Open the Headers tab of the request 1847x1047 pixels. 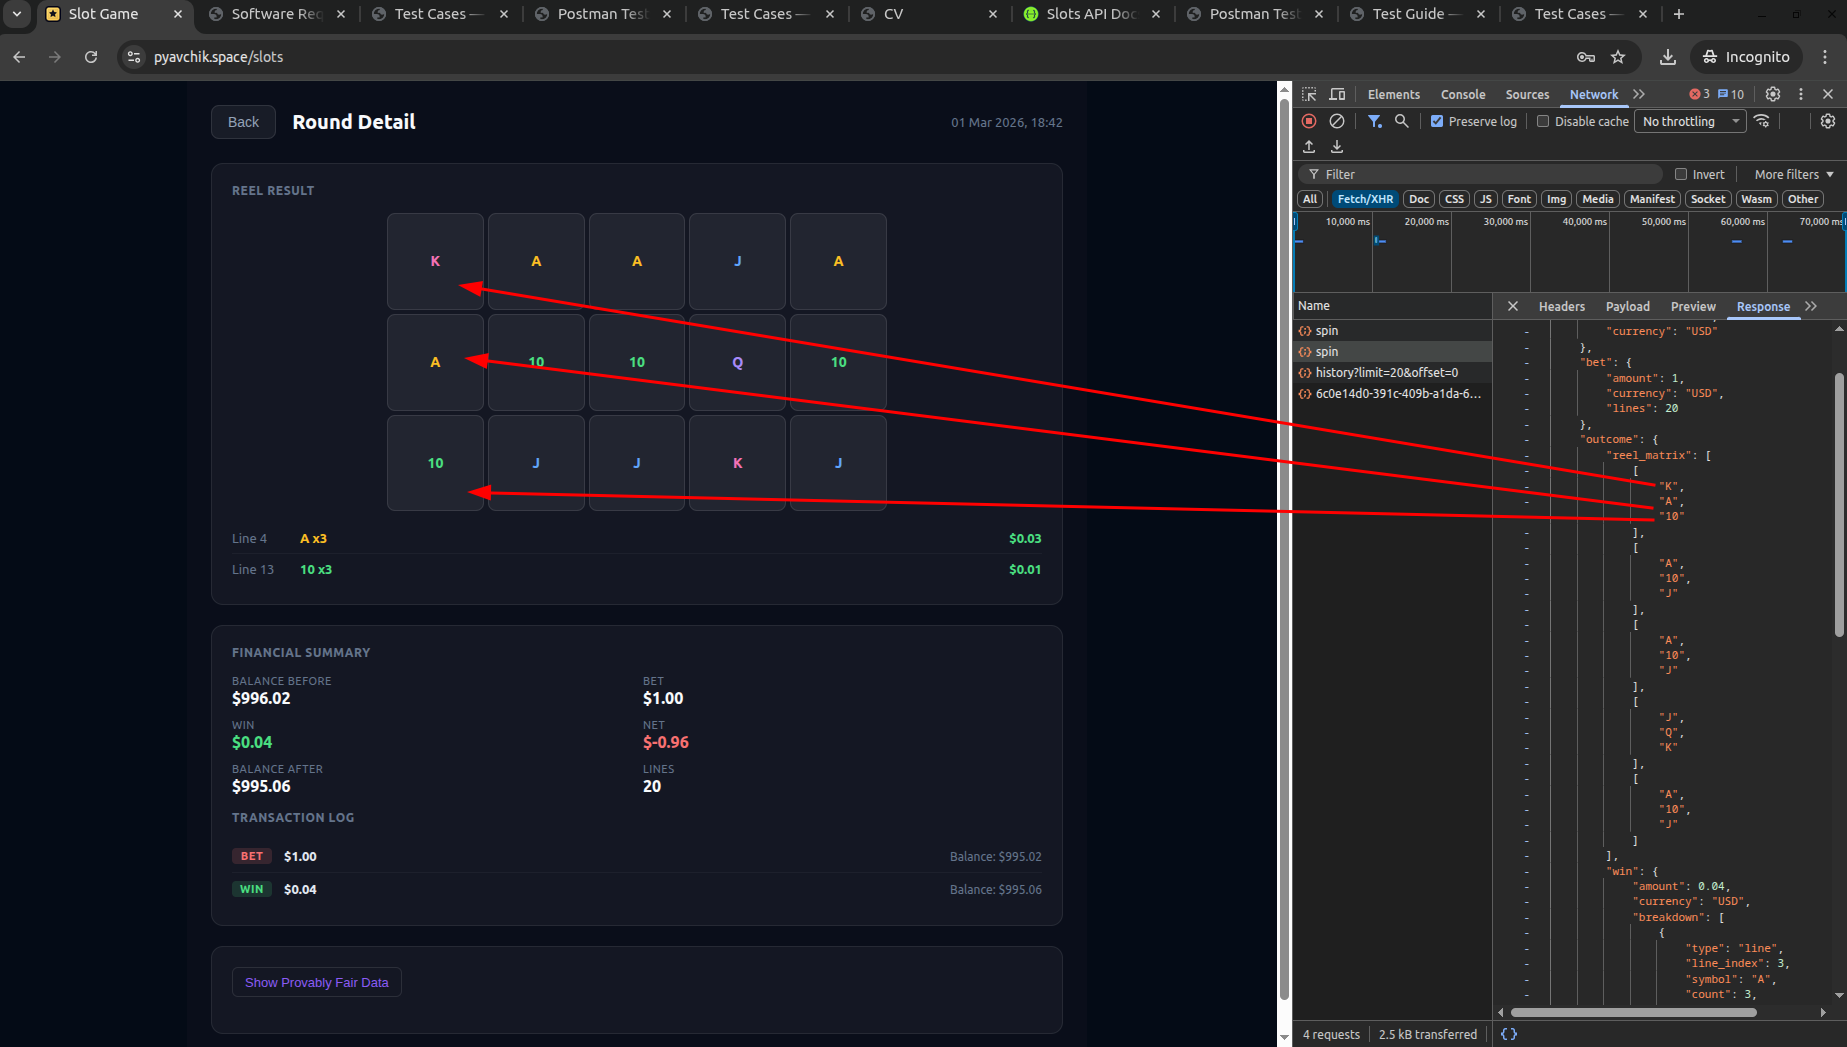point(1561,306)
